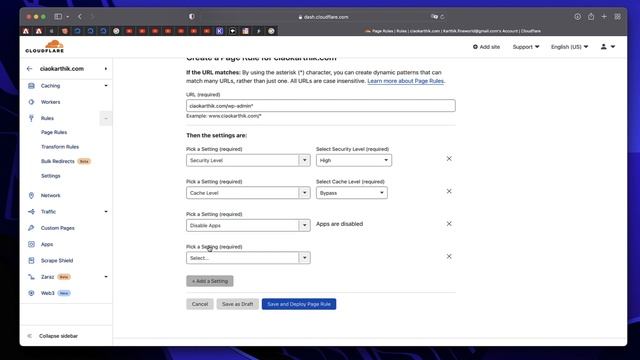Screen dimensions: 640x360
Task: Click the Rules icon in sidebar
Action: coord(31,118)
